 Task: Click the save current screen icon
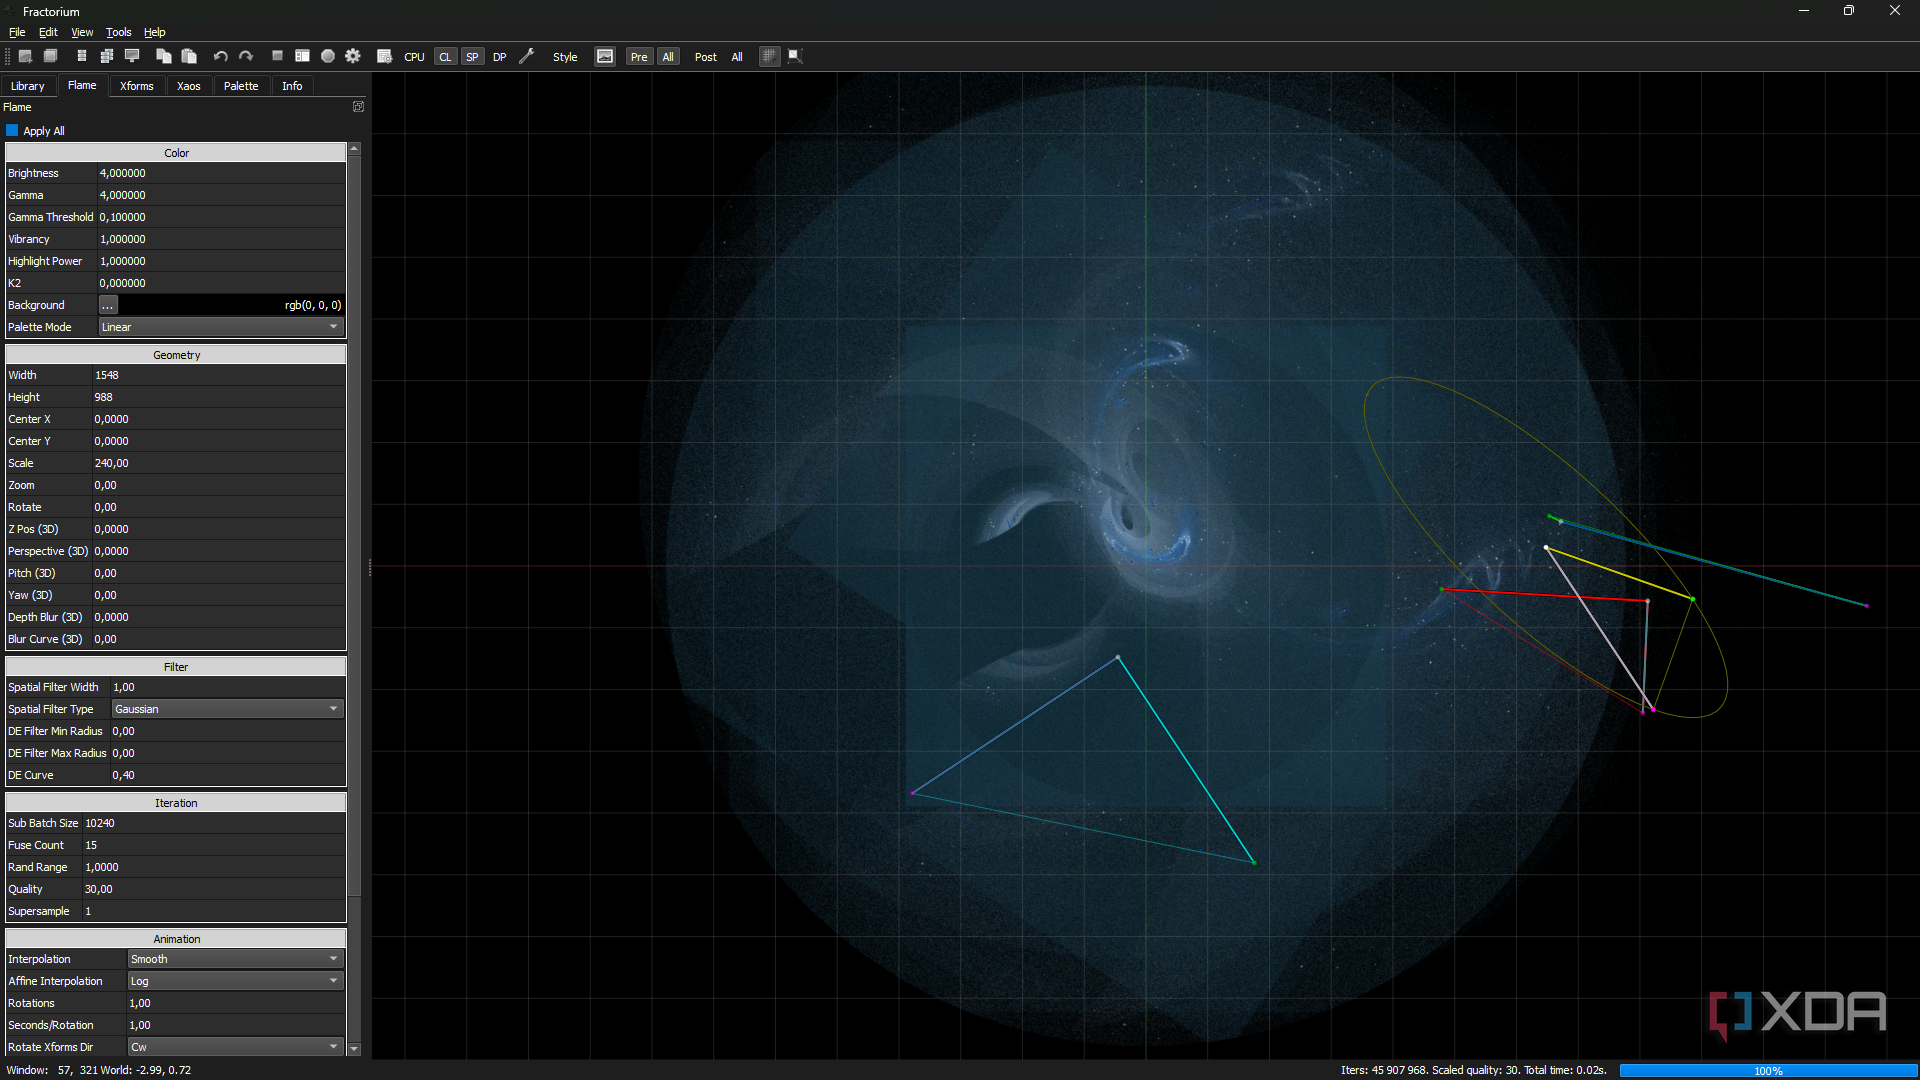(x=132, y=57)
